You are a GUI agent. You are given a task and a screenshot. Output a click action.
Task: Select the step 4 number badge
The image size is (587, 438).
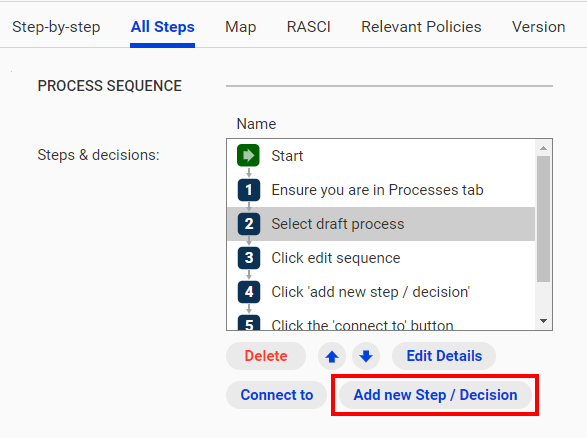(x=249, y=292)
